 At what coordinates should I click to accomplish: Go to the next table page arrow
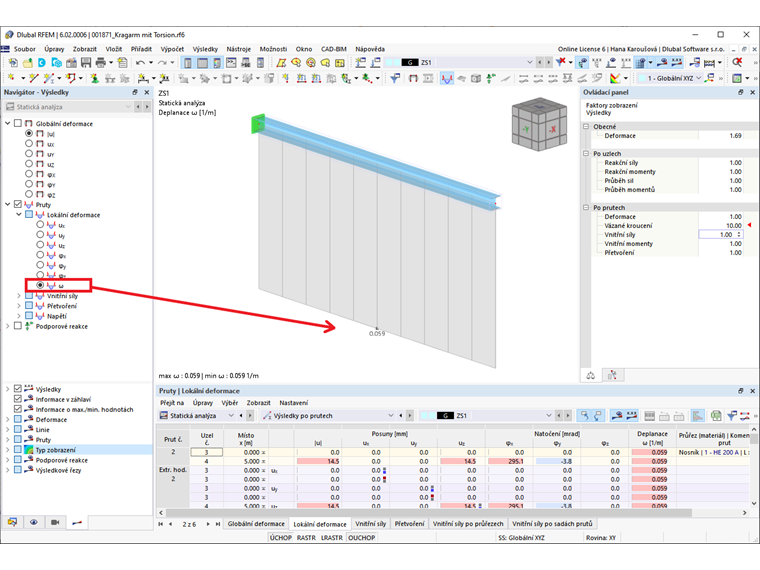[208, 524]
